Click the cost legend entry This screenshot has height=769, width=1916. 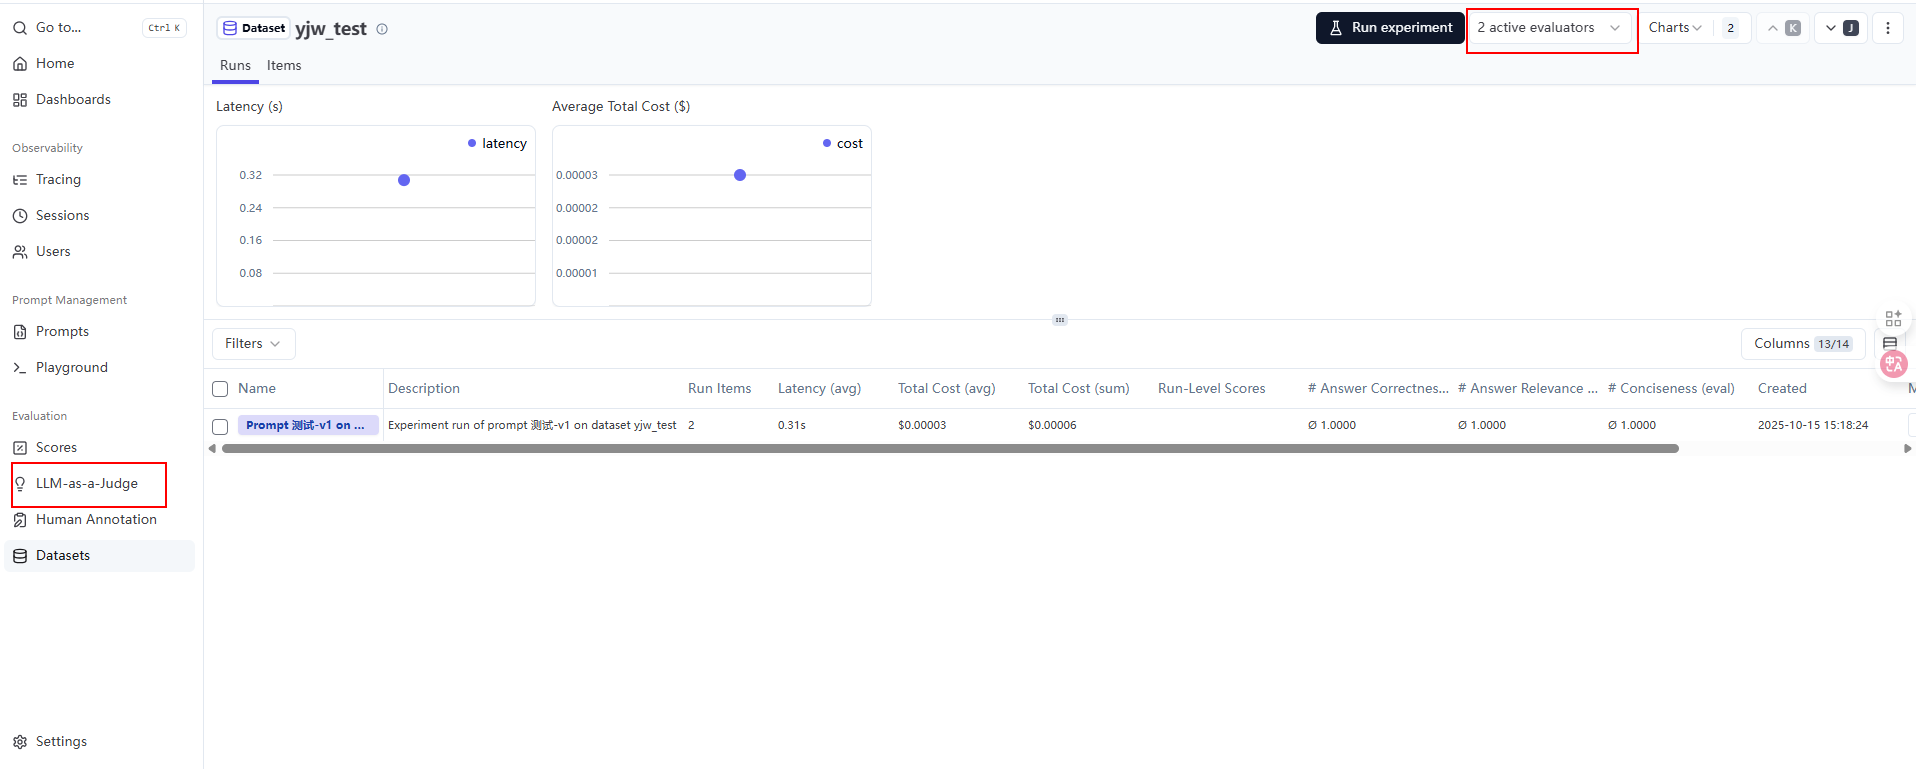843,144
